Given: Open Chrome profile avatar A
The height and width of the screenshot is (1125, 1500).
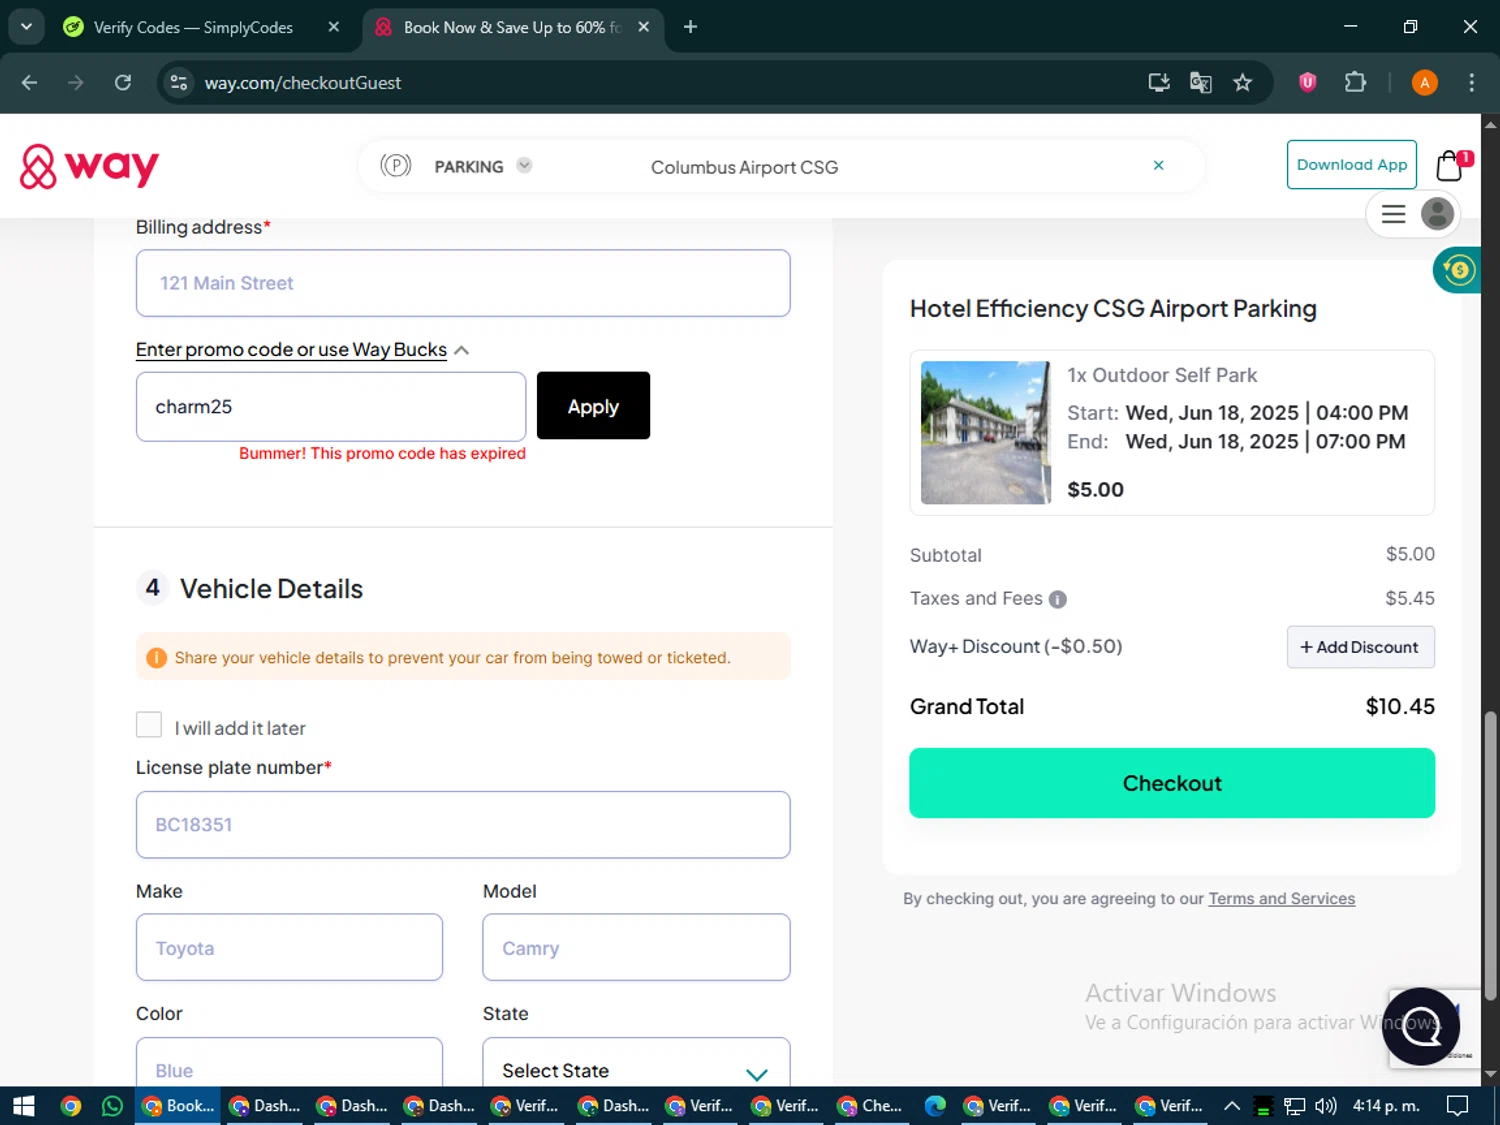Looking at the screenshot, I should click(1424, 82).
